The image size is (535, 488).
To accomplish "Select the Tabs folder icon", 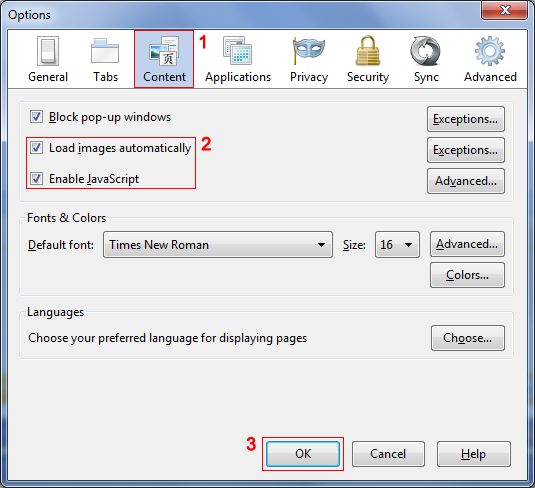I will (105, 51).
